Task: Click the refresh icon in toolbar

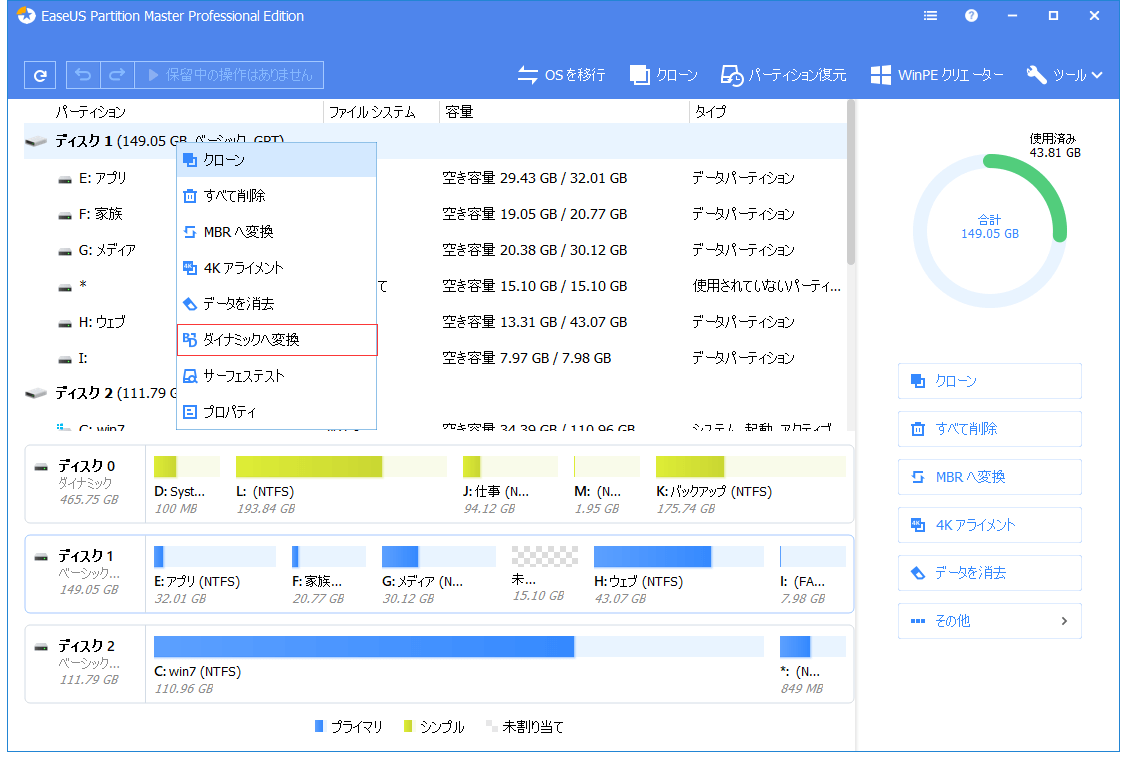Action: click(40, 75)
